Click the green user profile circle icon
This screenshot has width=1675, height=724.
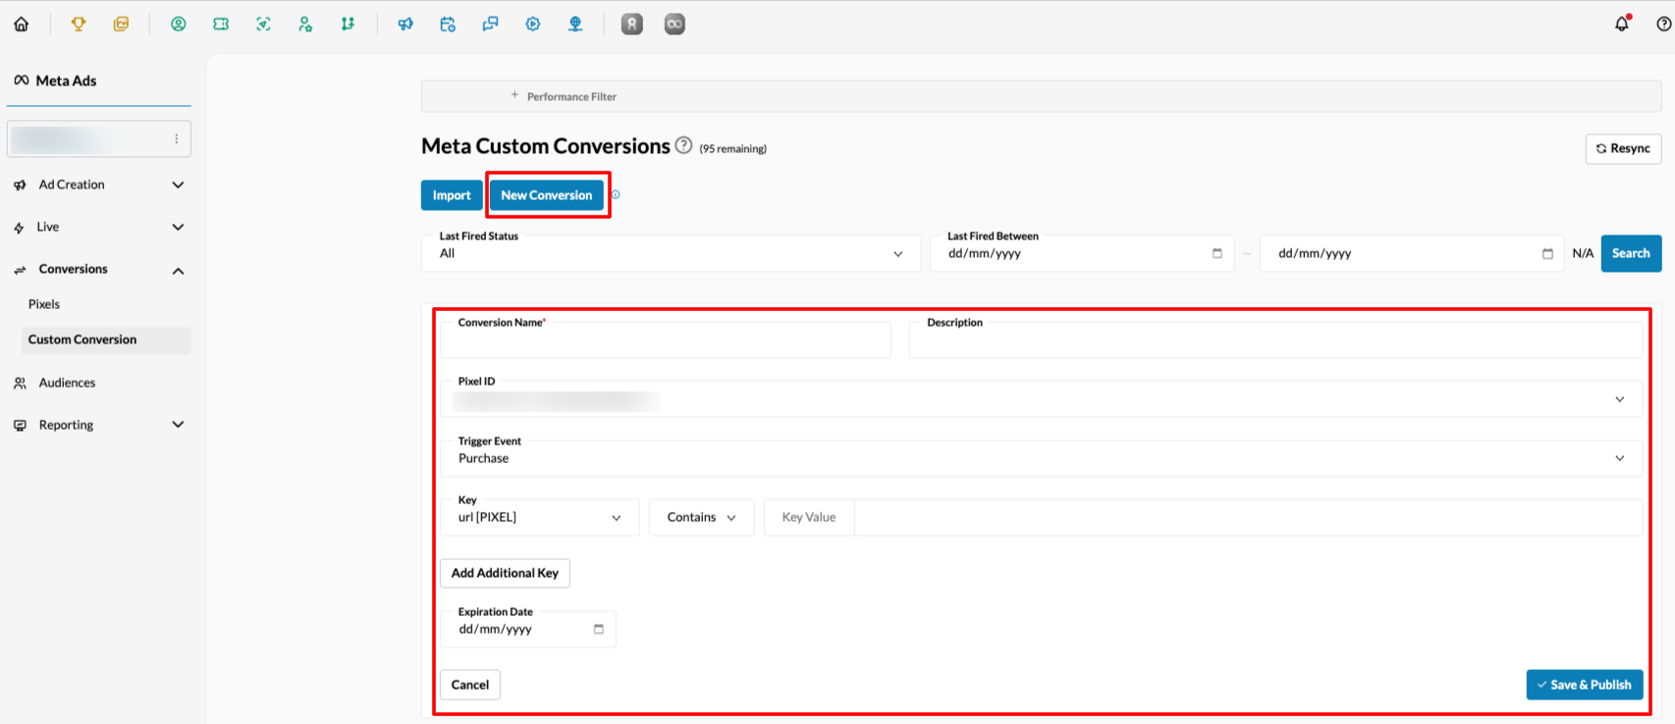pos(178,24)
